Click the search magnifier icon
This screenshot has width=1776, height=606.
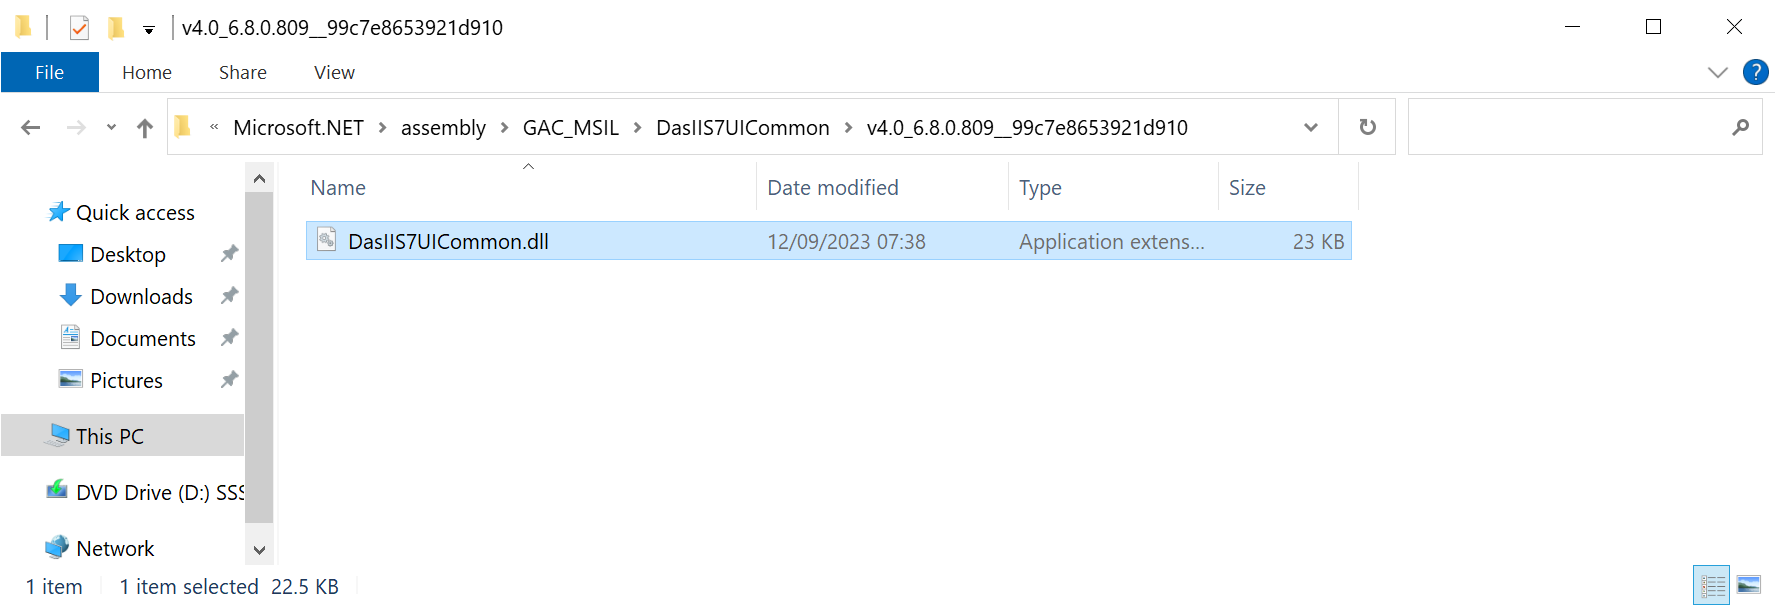(1741, 127)
